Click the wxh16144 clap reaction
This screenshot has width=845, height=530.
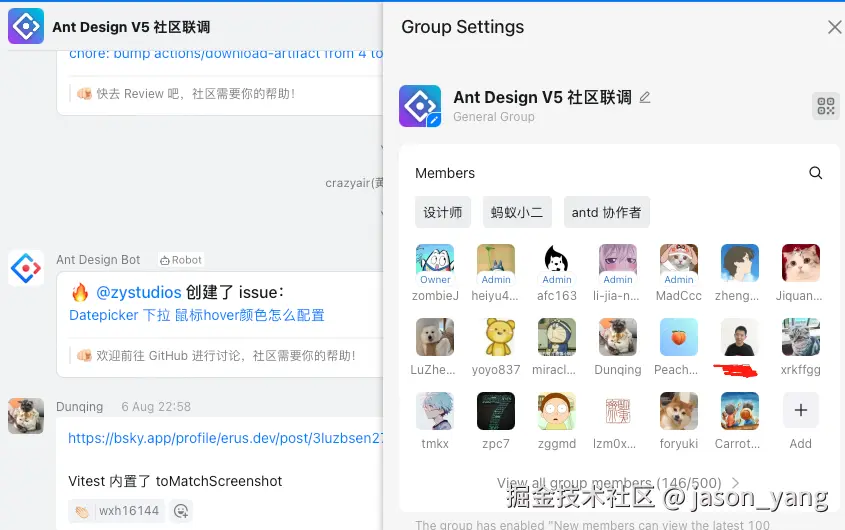point(117,511)
